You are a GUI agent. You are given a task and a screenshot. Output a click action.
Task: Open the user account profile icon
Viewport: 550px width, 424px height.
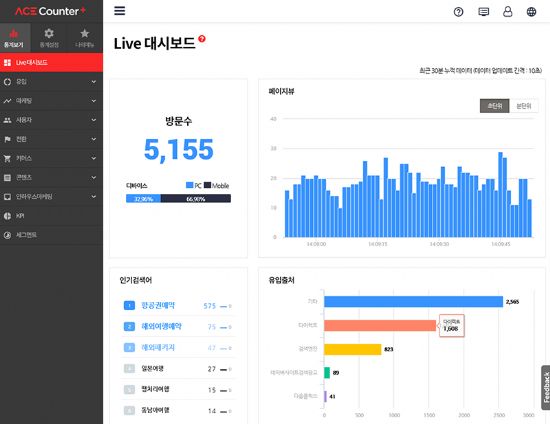tap(508, 12)
